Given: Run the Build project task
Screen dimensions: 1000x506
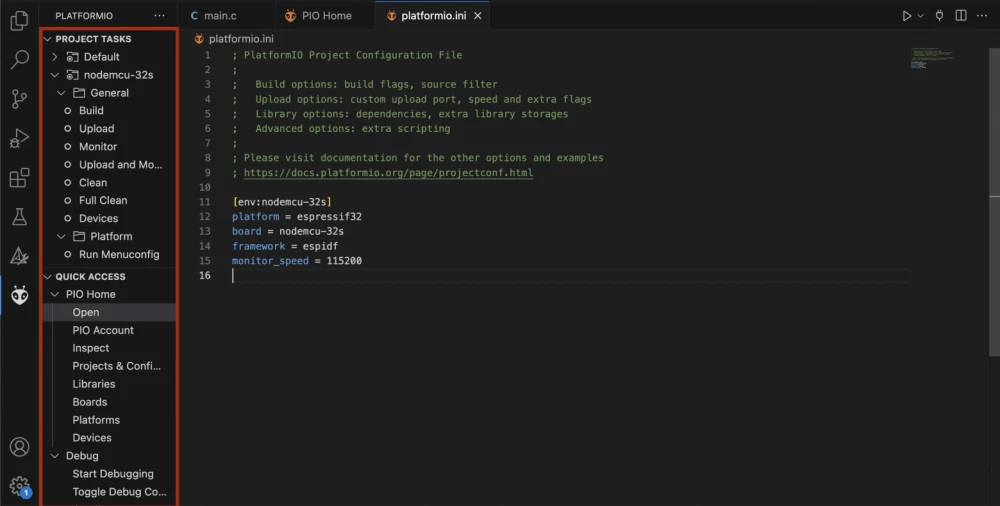Looking at the screenshot, I should click(91, 111).
